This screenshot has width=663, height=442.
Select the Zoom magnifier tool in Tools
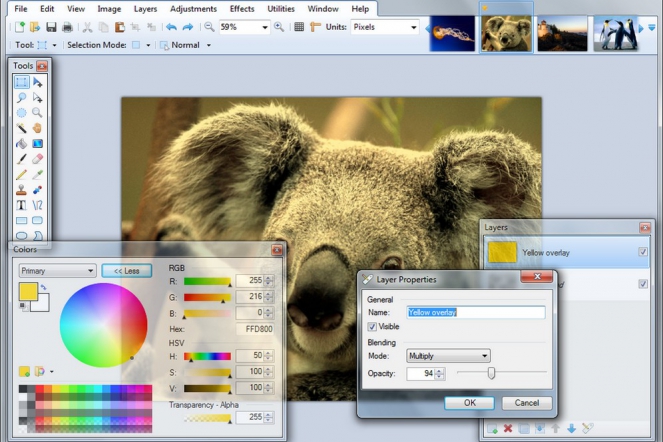[37, 113]
